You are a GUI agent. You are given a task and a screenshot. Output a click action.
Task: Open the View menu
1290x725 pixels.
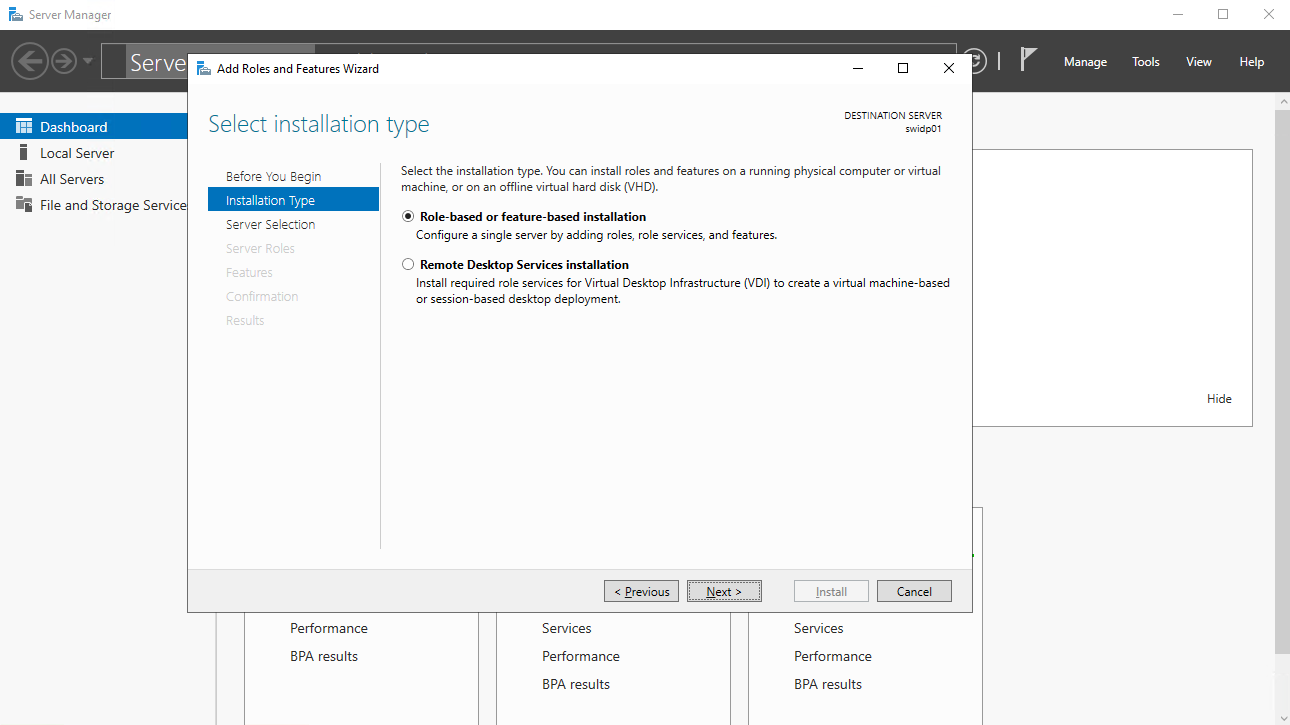[1199, 62]
